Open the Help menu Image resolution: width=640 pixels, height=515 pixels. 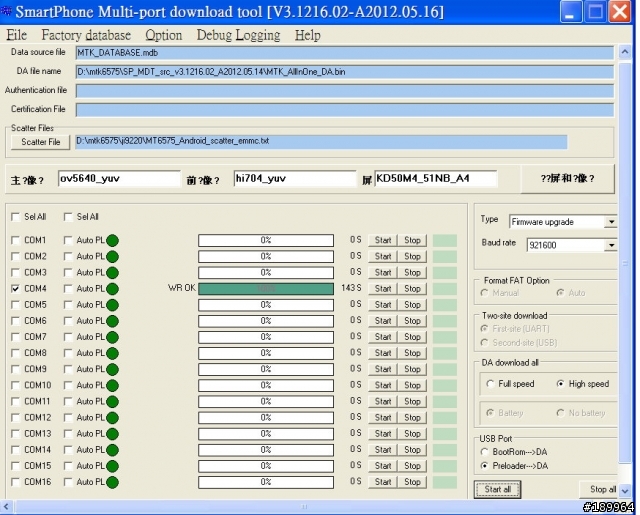tap(308, 35)
